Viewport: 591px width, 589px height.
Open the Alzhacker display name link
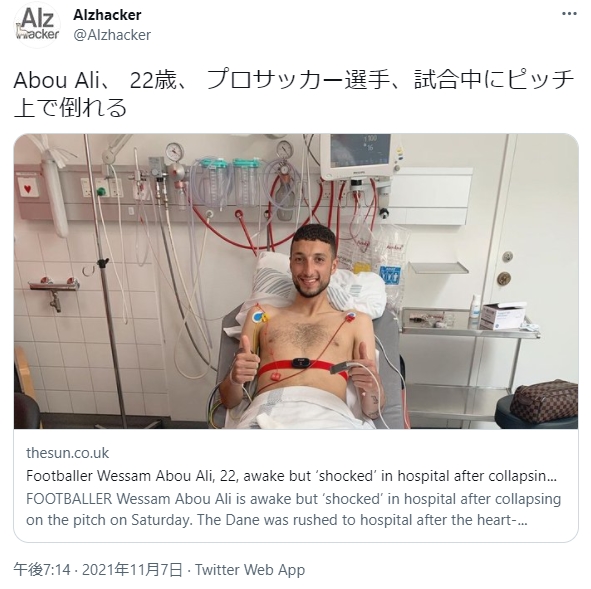tap(107, 15)
